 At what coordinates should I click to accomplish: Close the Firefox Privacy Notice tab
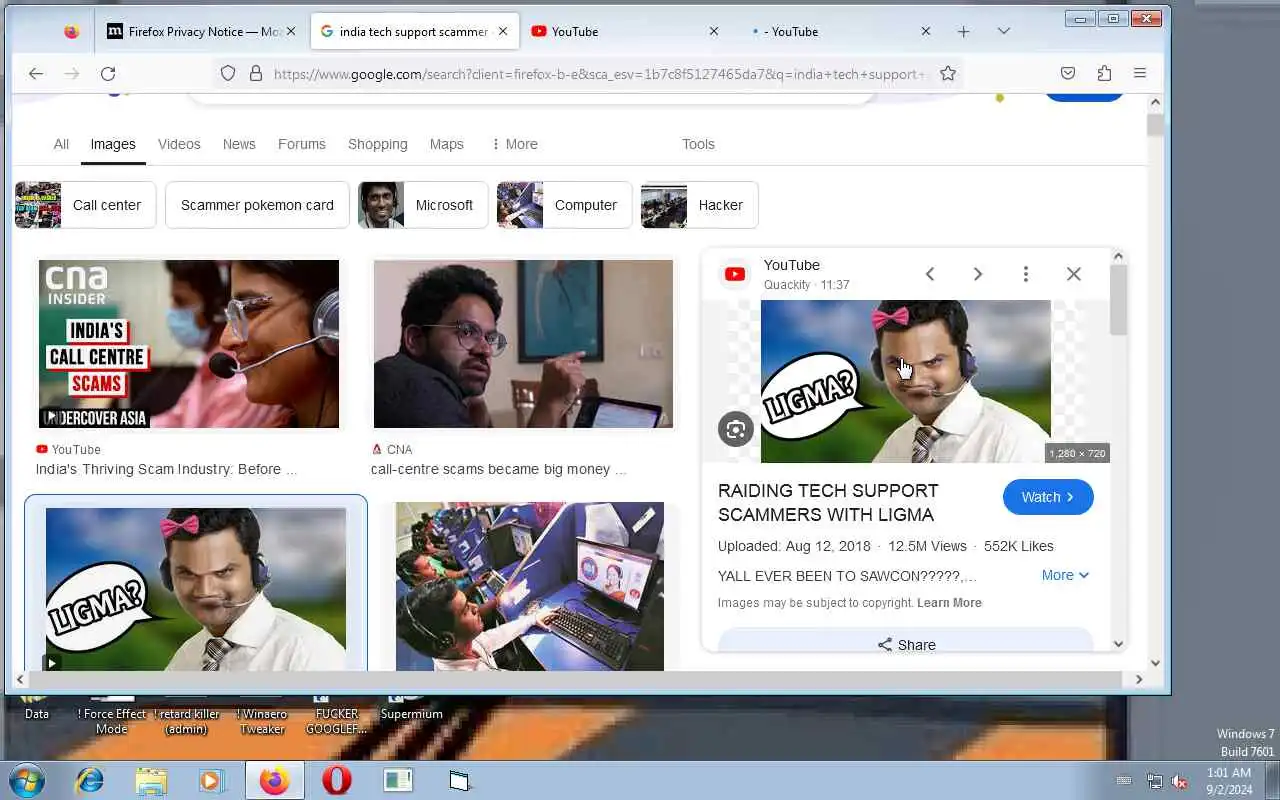[x=291, y=31]
